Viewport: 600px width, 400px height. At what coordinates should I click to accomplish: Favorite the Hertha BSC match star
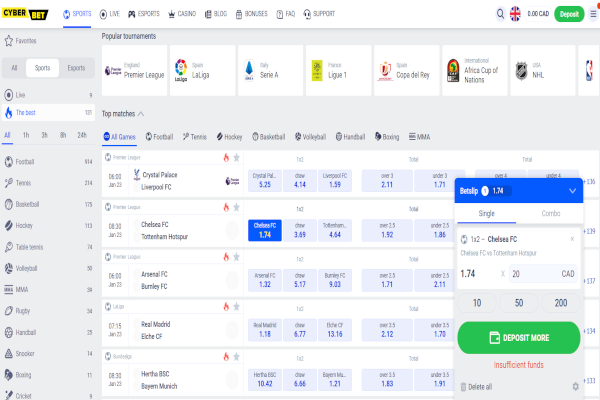point(236,356)
